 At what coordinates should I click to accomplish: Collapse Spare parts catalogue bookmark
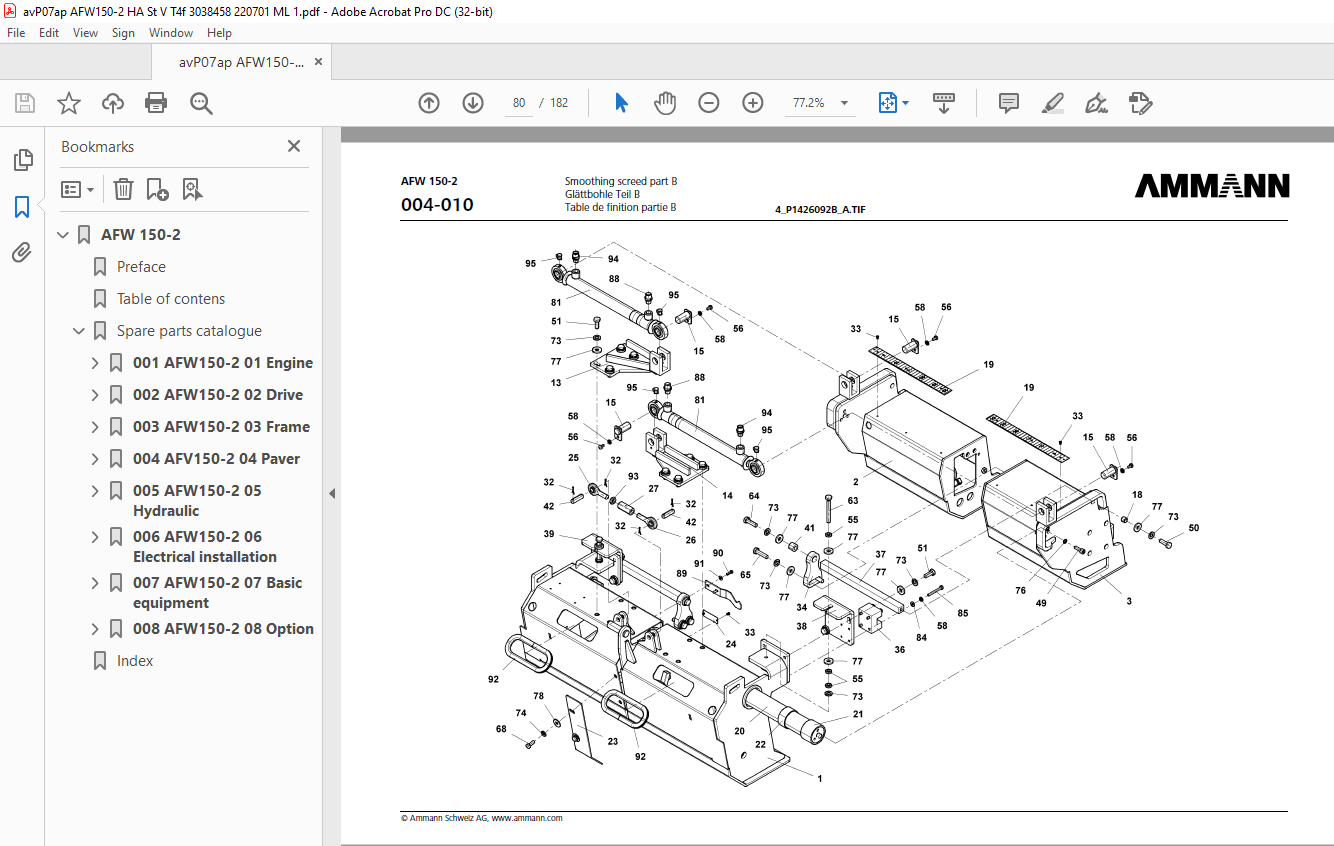coord(79,331)
